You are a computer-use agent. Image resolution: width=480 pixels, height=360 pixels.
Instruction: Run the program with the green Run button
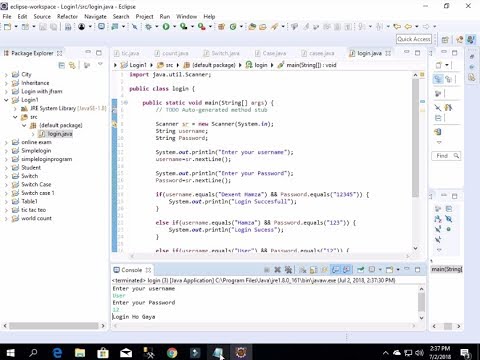pos(166,27)
